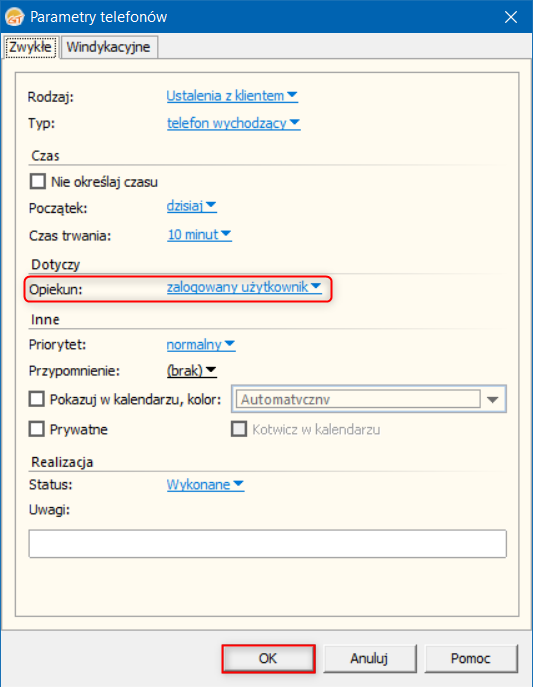Switch to the Windykacyjne tab

[109, 47]
